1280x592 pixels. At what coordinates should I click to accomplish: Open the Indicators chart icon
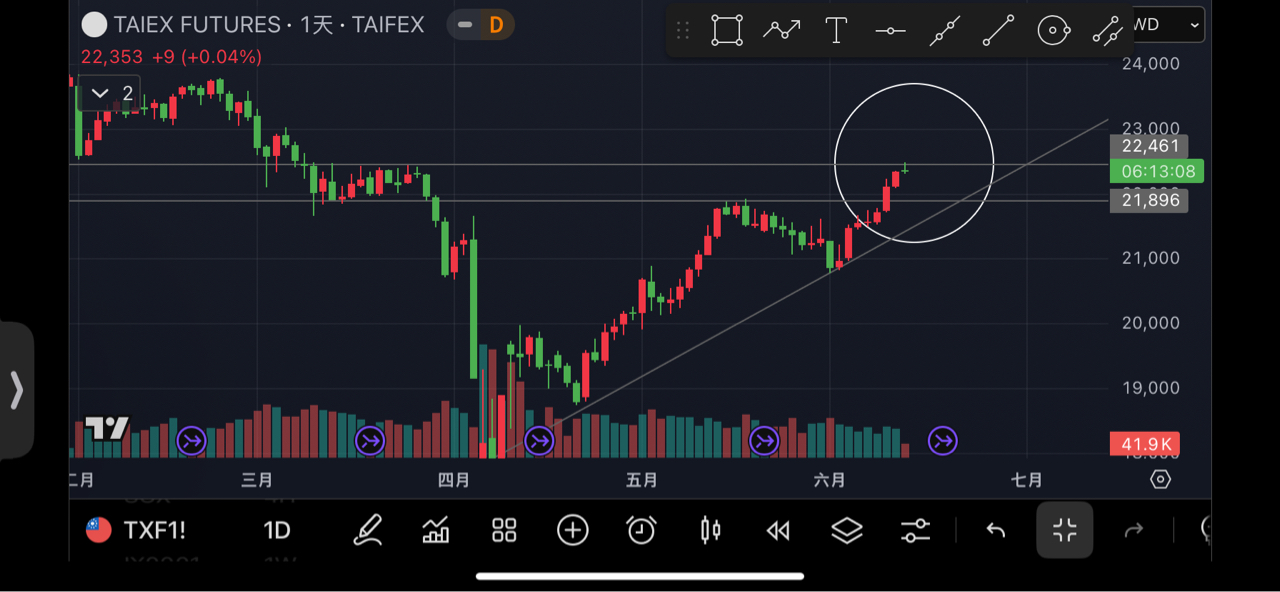pos(436,529)
